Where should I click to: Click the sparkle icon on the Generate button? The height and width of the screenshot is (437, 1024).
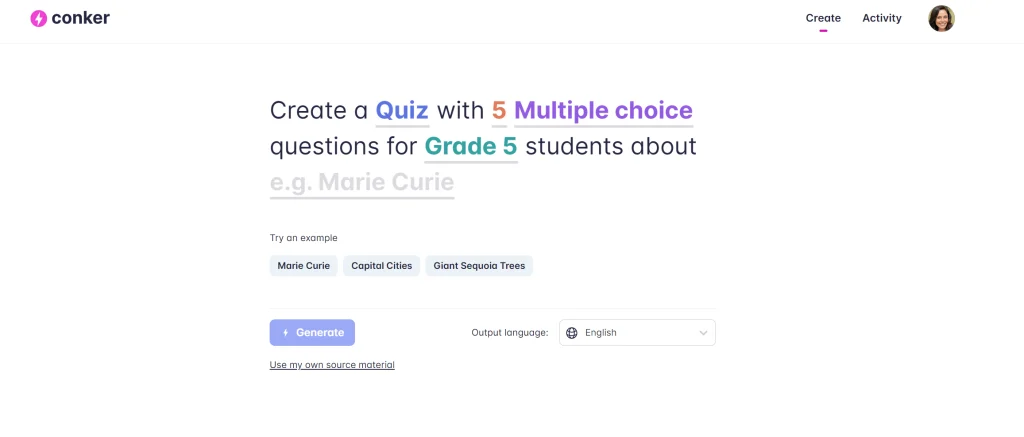(x=286, y=333)
